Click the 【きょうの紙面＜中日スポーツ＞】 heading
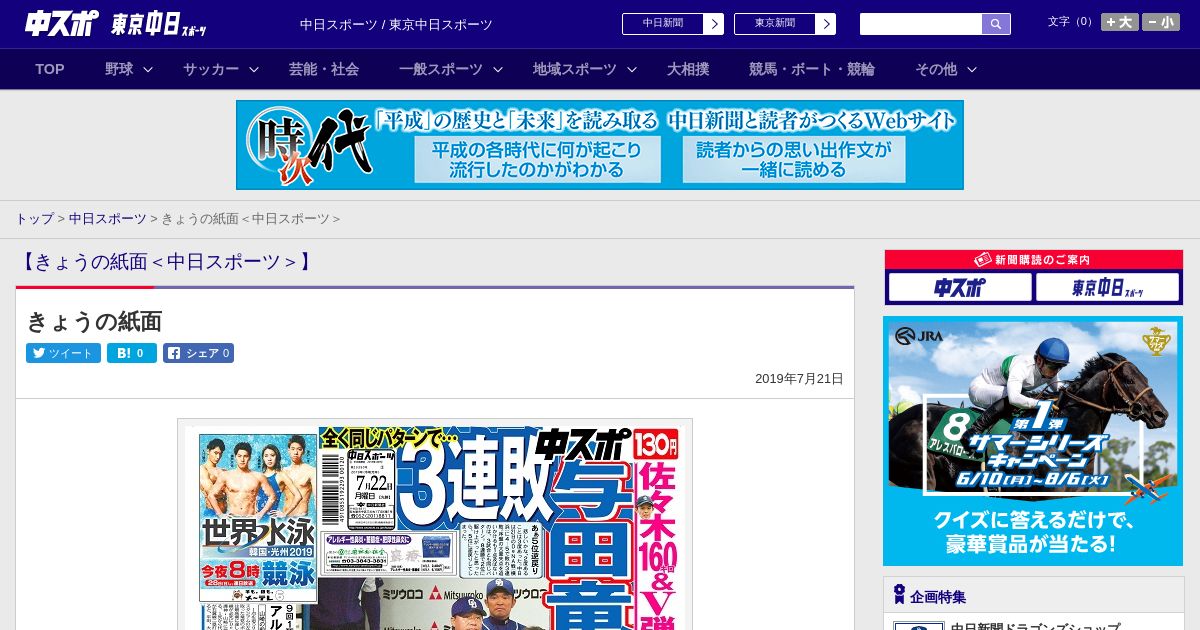The width and height of the screenshot is (1200, 630). click(166, 262)
